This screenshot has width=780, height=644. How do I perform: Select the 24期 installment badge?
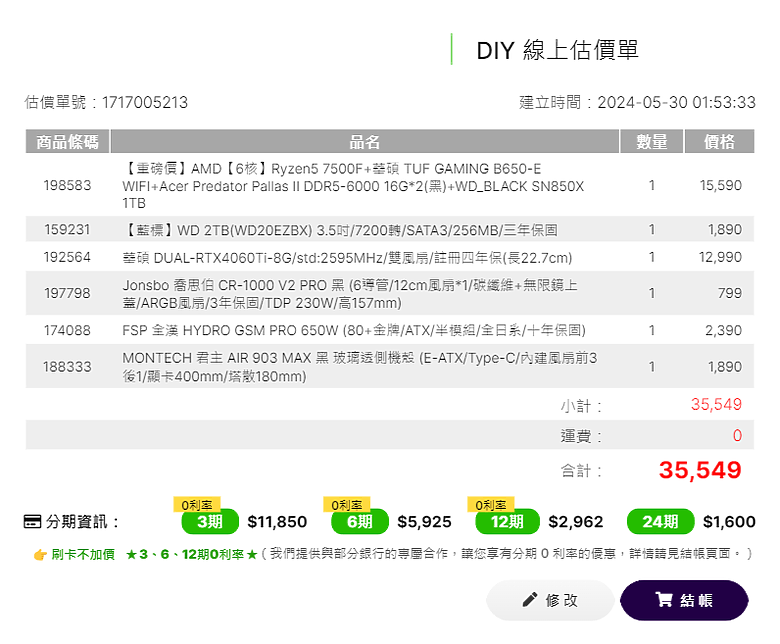pos(660,522)
